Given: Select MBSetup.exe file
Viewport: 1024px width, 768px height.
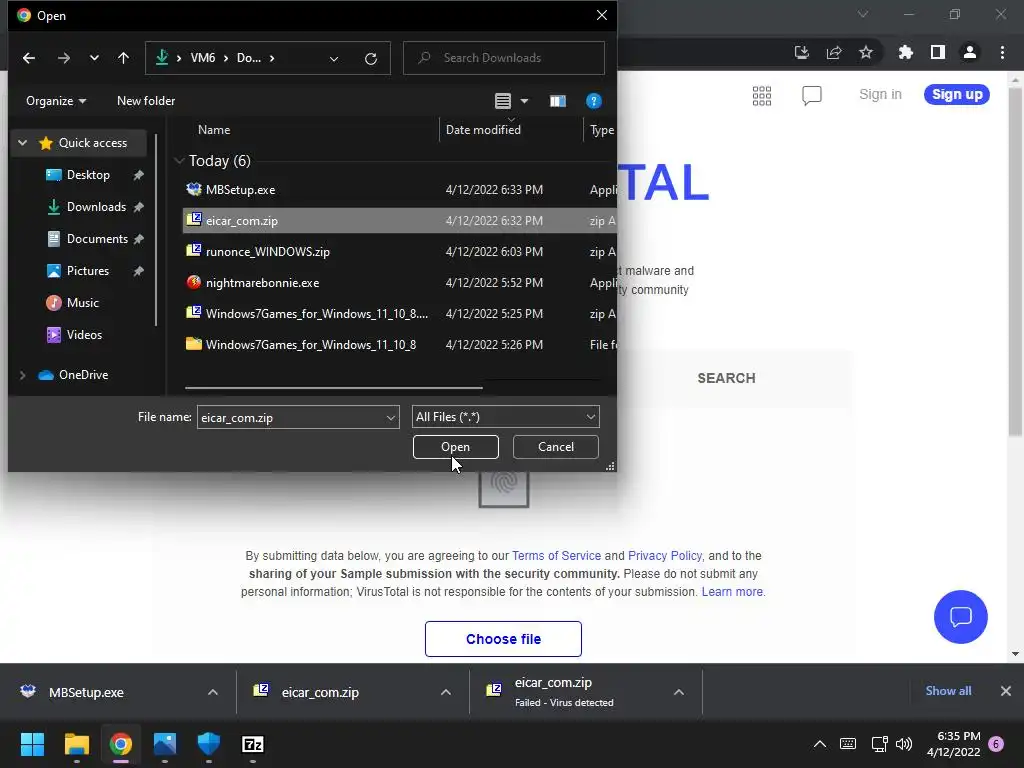Looking at the screenshot, I should click(400, 189).
